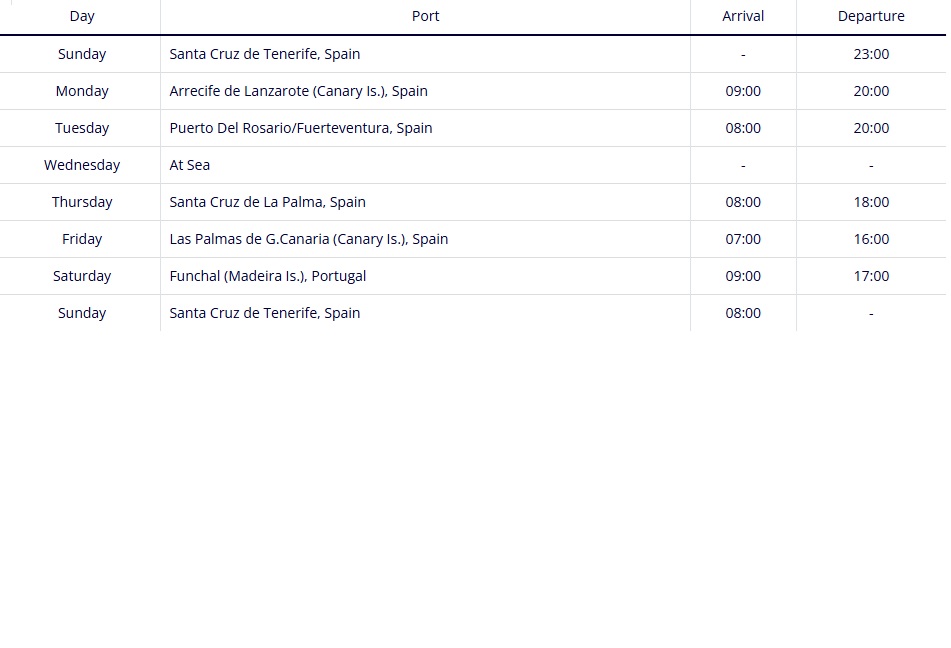
Task: Click the Tuesday day cell
Action: (82, 128)
